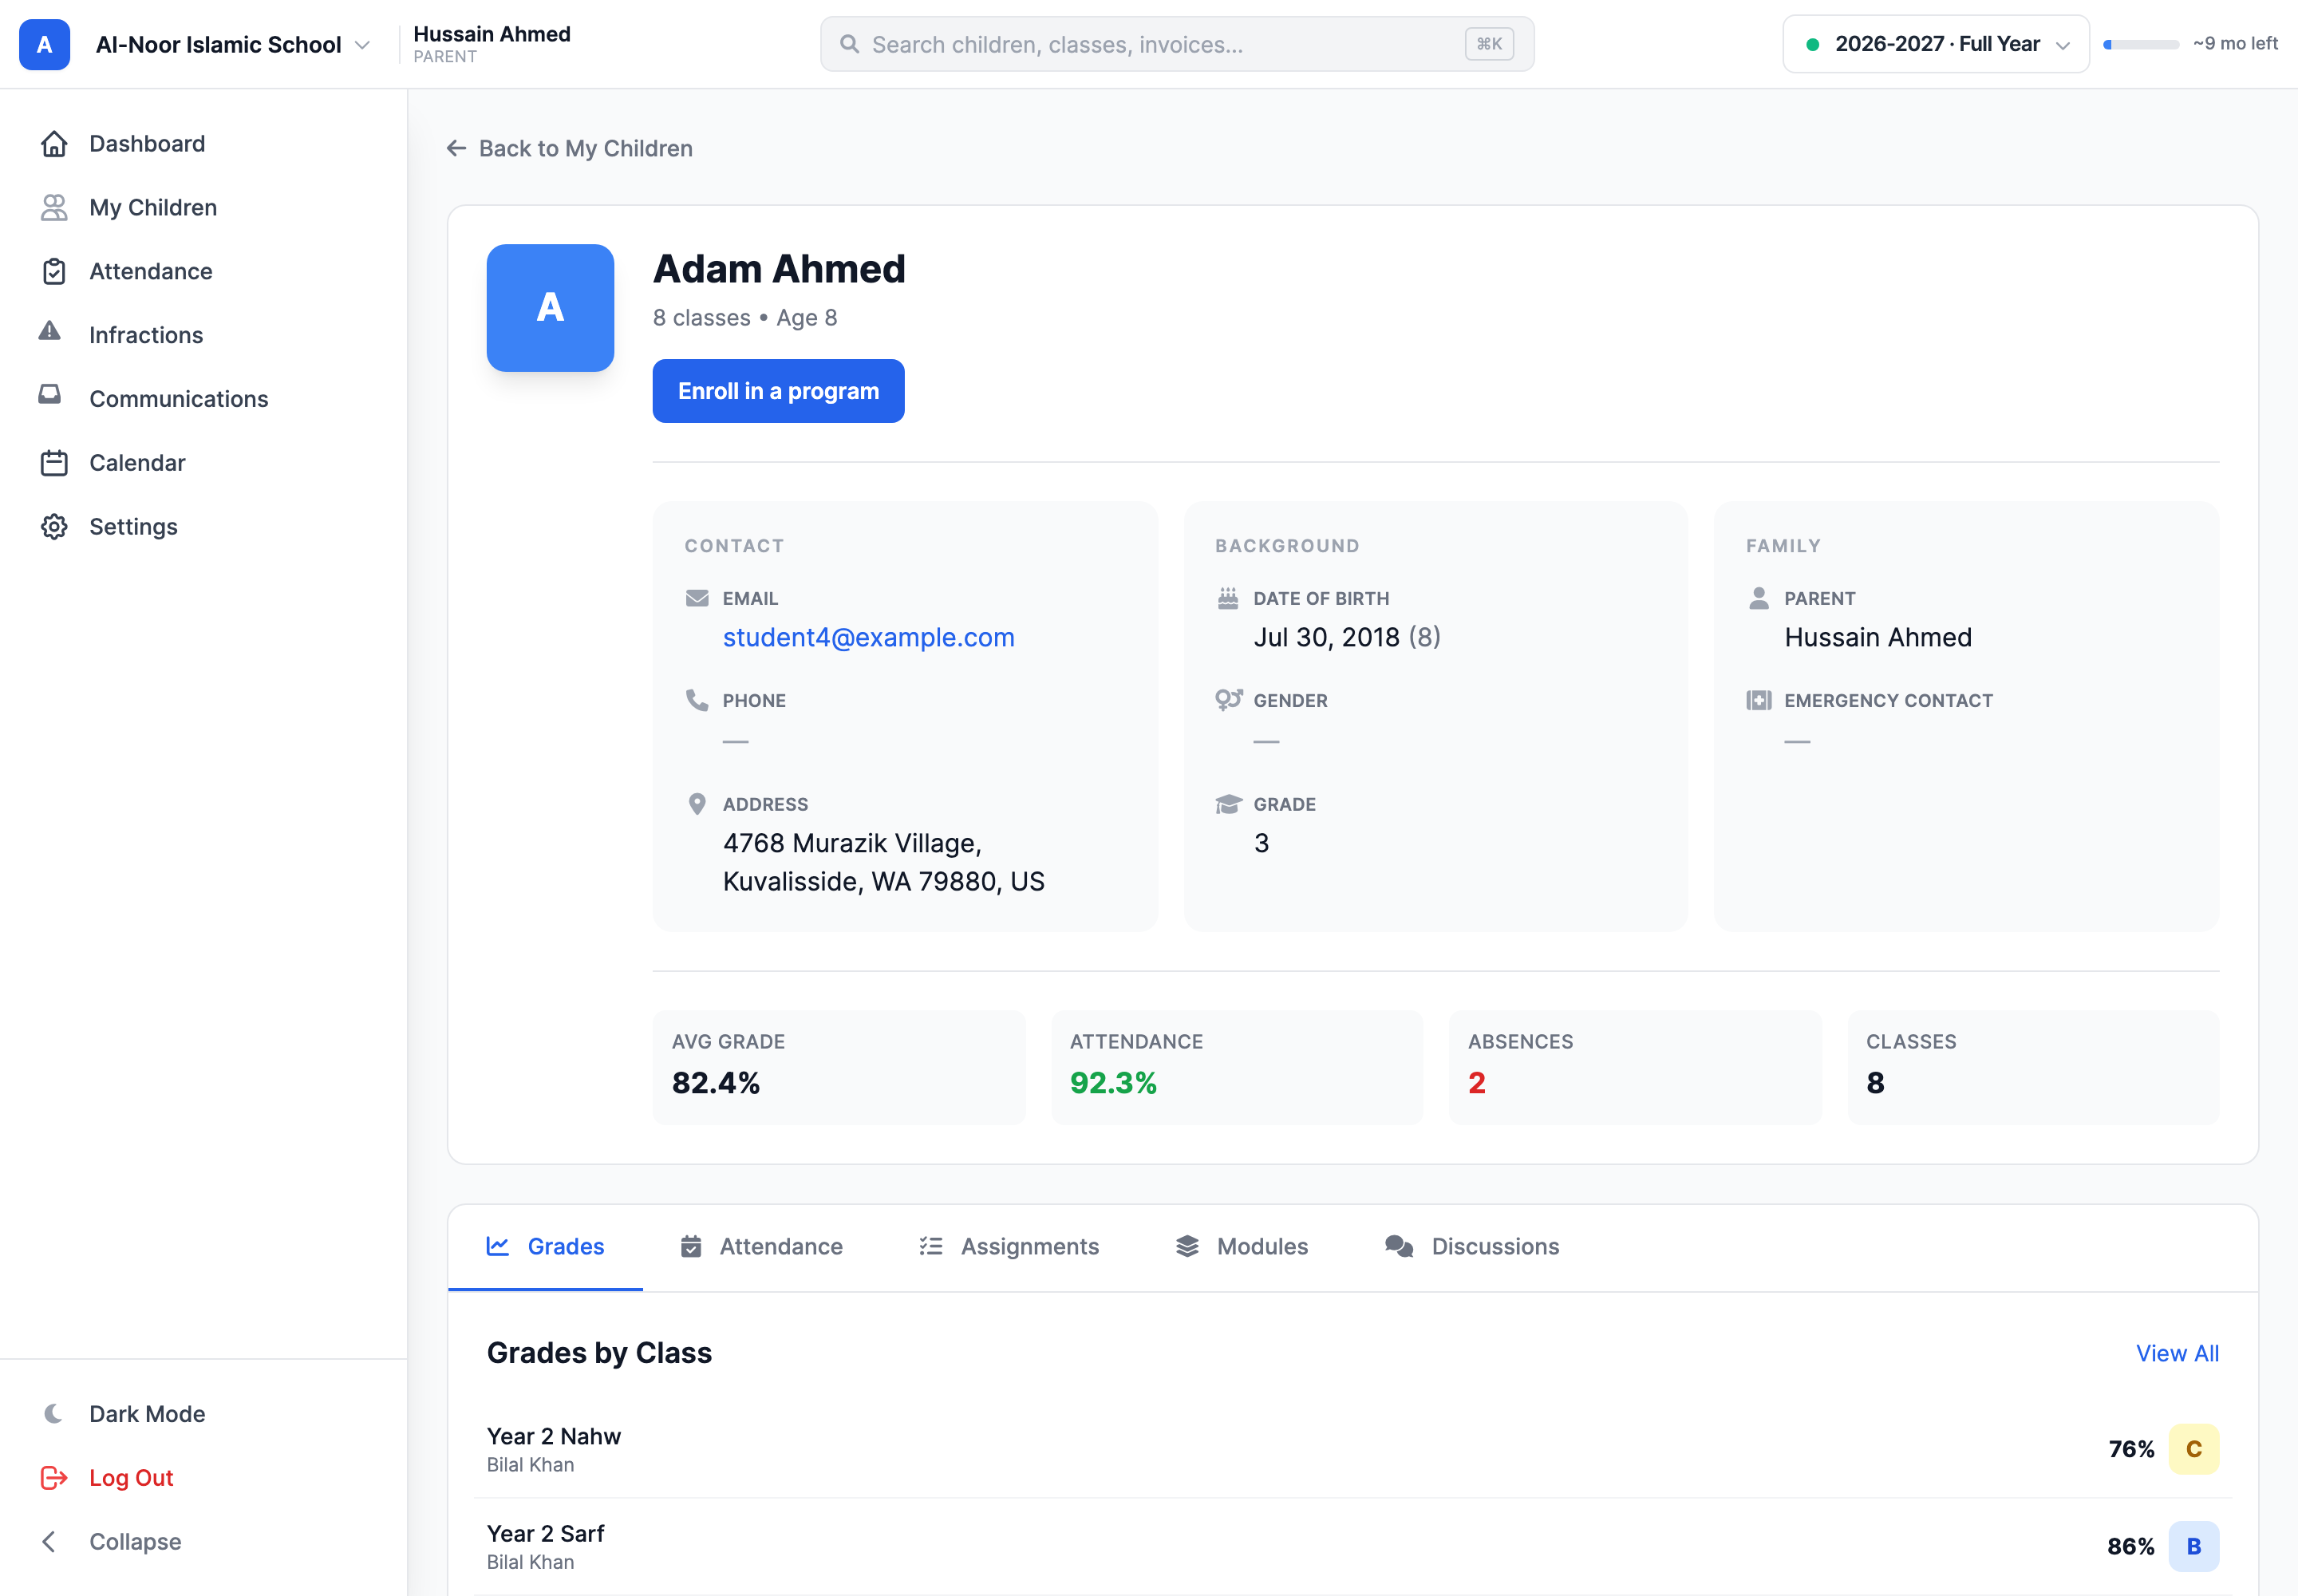The width and height of the screenshot is (2298, 1596).
Task: Open the Al-Noor Islamic School switcher
Action: [x=233, y=44]
